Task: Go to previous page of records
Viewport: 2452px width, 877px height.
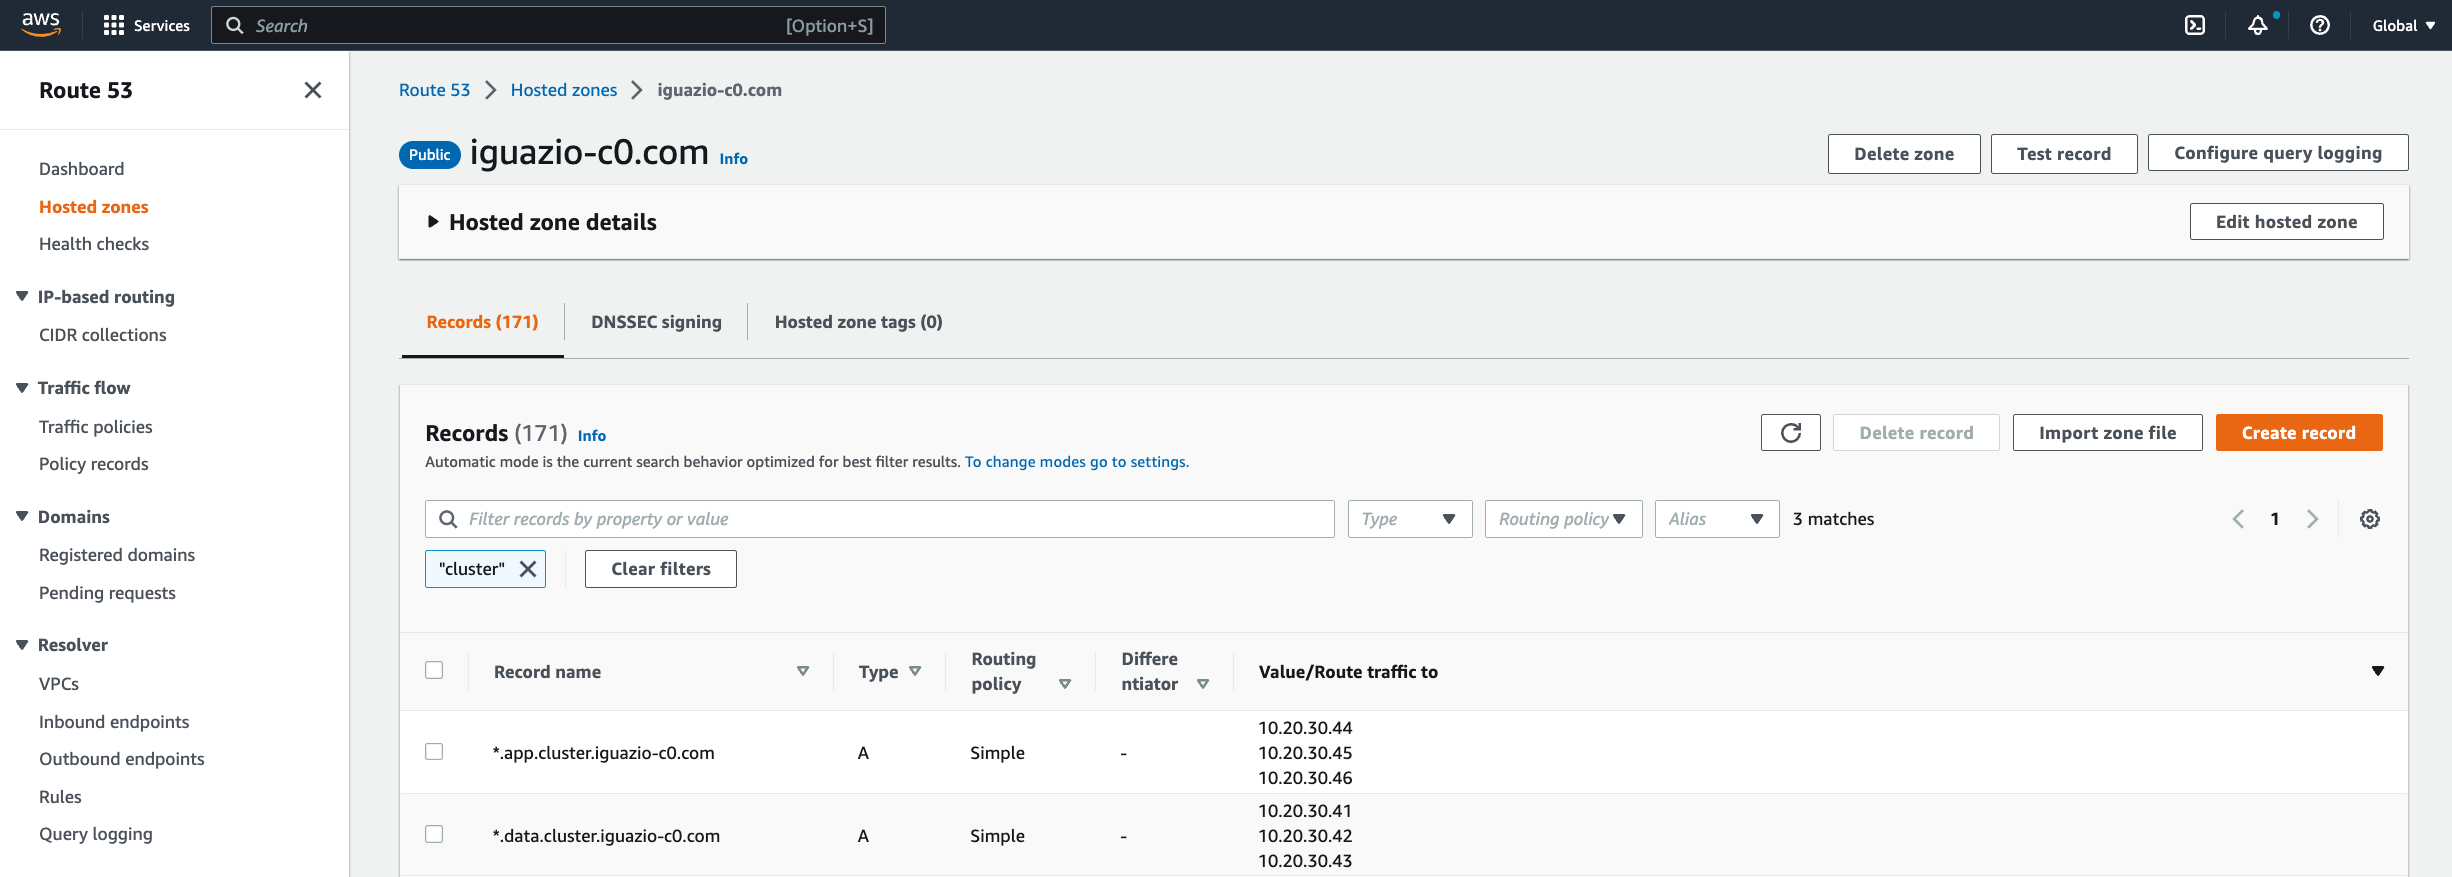Action: (2238, 519)
